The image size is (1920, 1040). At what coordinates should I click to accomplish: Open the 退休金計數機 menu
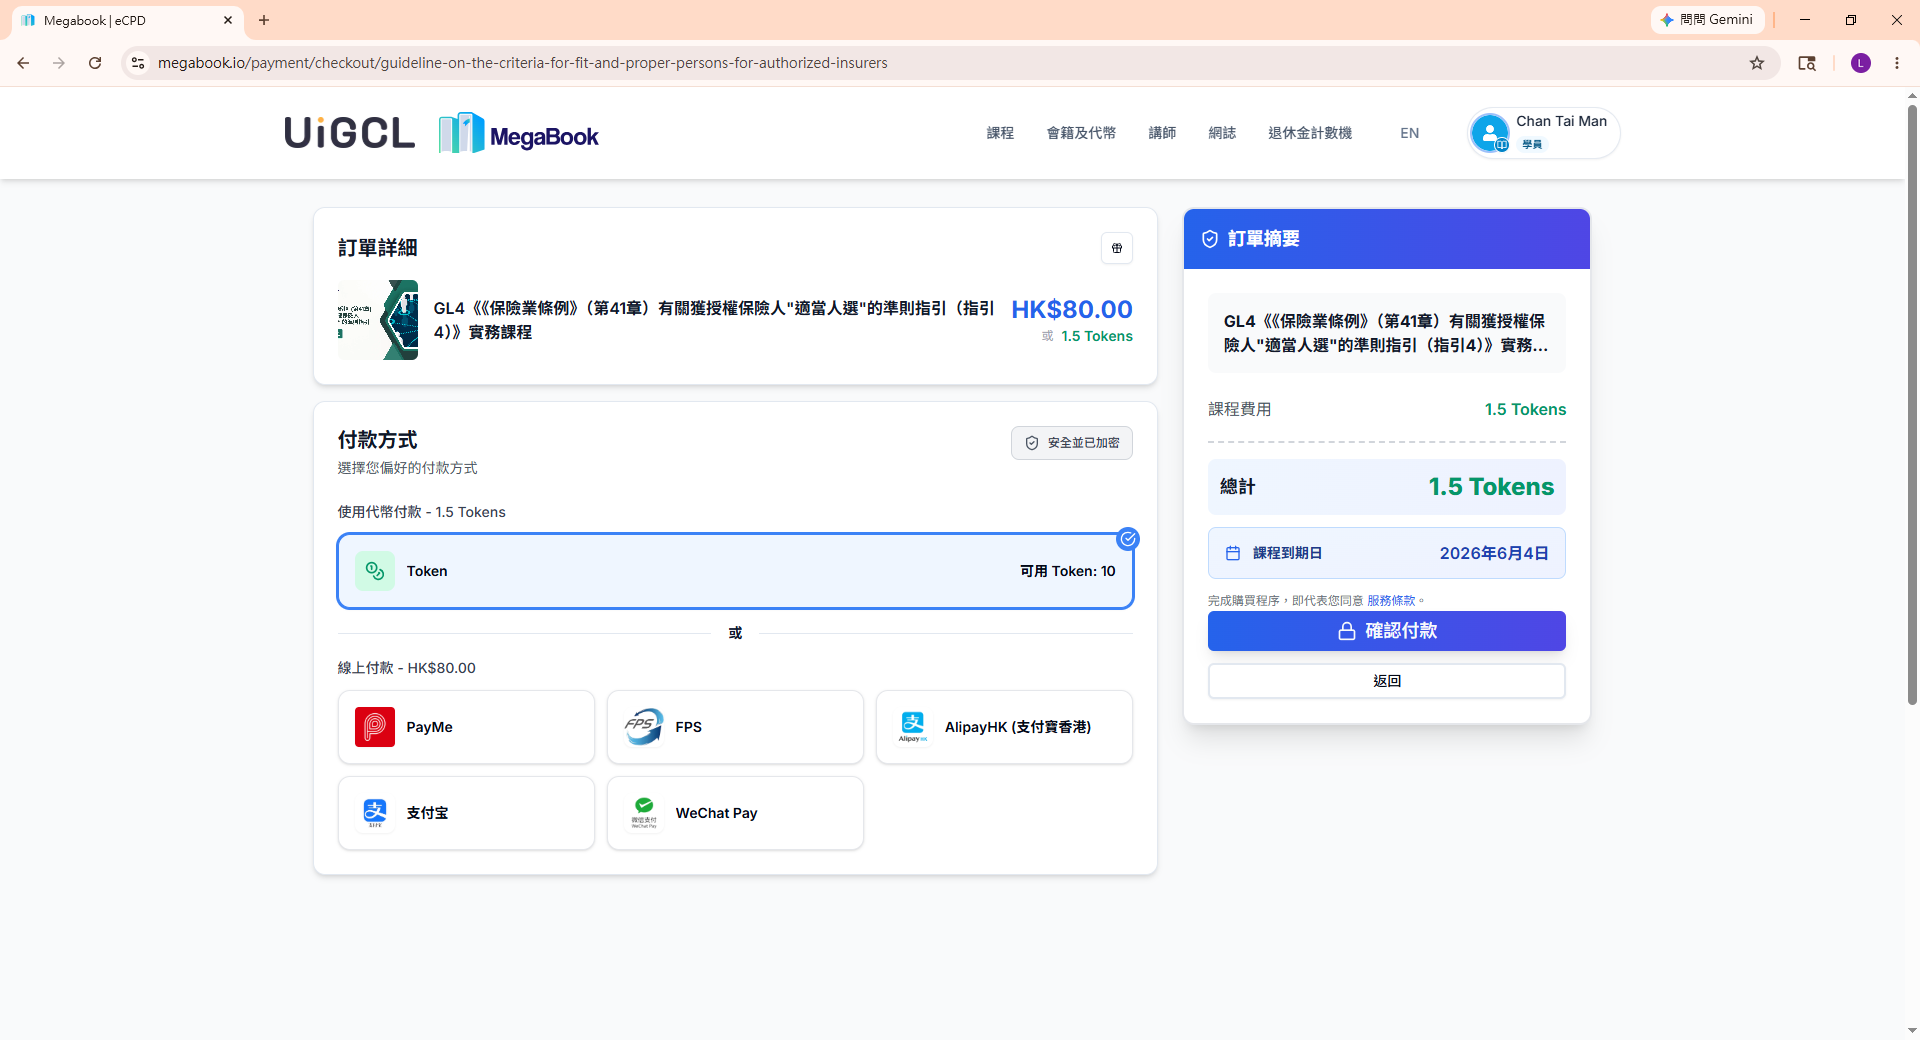click(1310, 133)
